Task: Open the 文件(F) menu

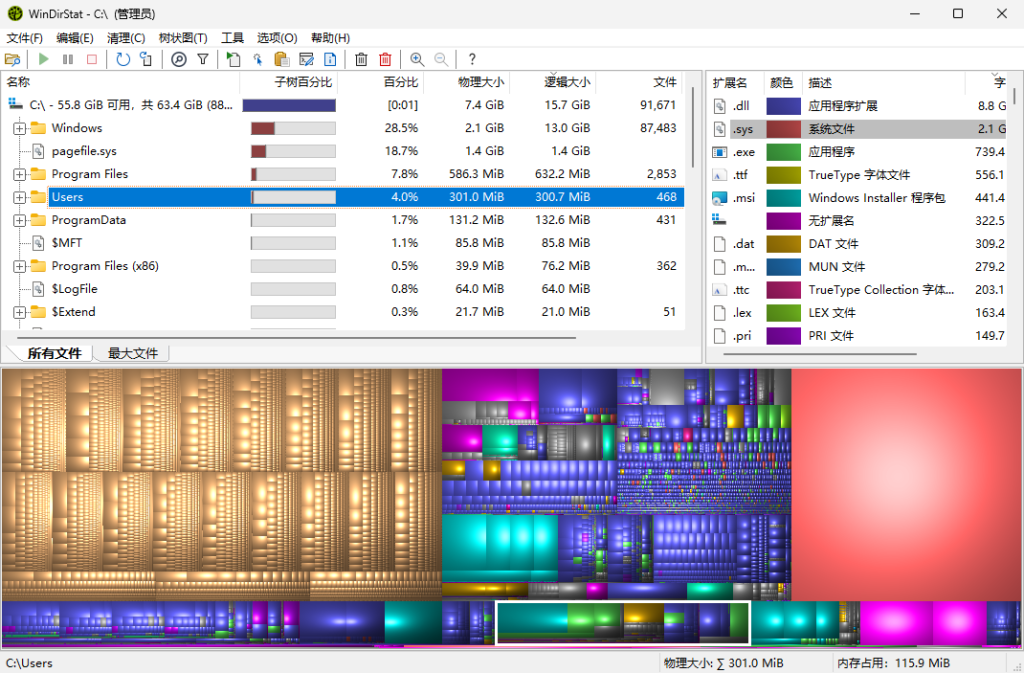Action: click(24, 38)
